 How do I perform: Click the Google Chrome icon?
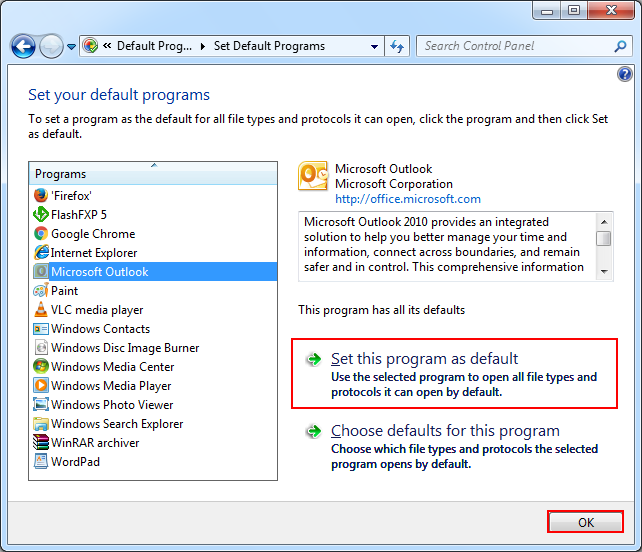[41, 233]
